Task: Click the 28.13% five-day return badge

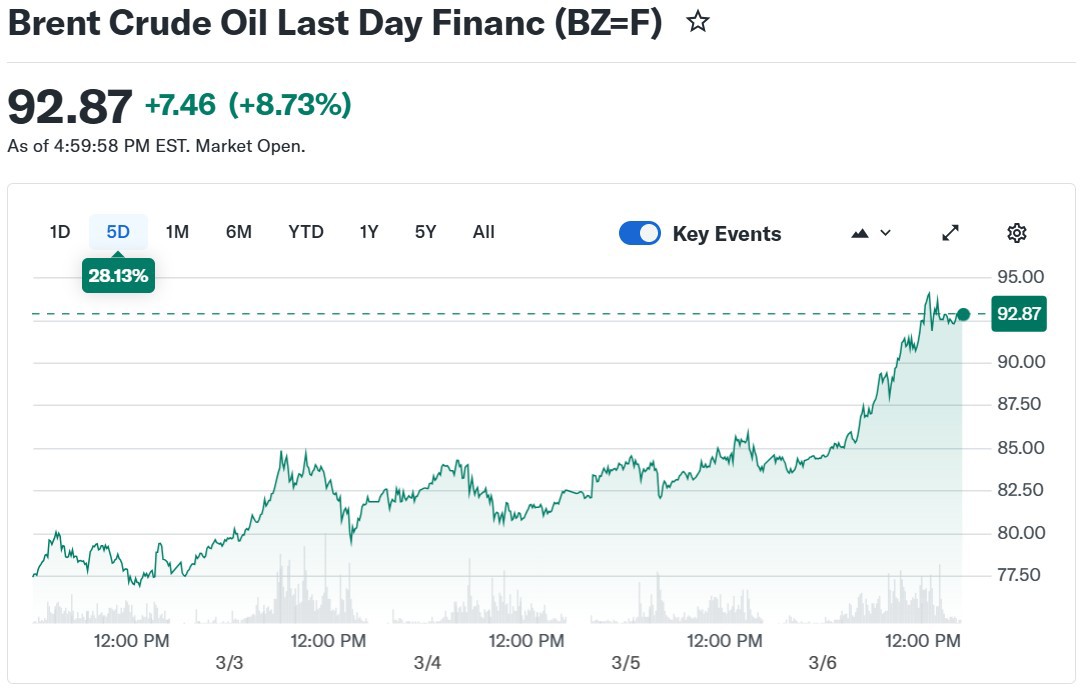Action: [118, 276]
